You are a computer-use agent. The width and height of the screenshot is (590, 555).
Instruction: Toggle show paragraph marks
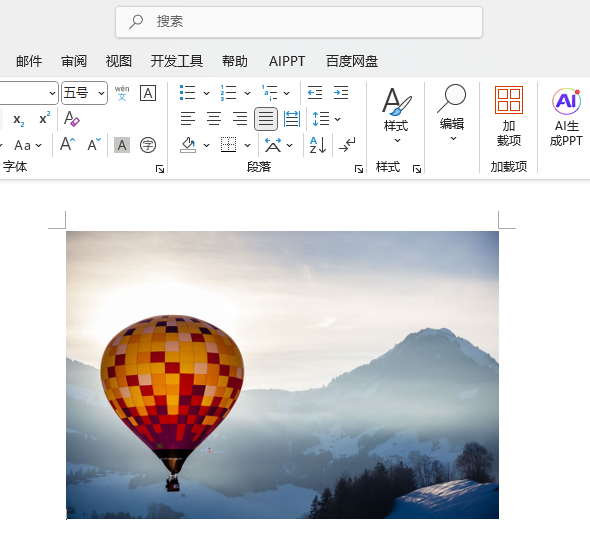pyautogui.click(x=347, y=145)
